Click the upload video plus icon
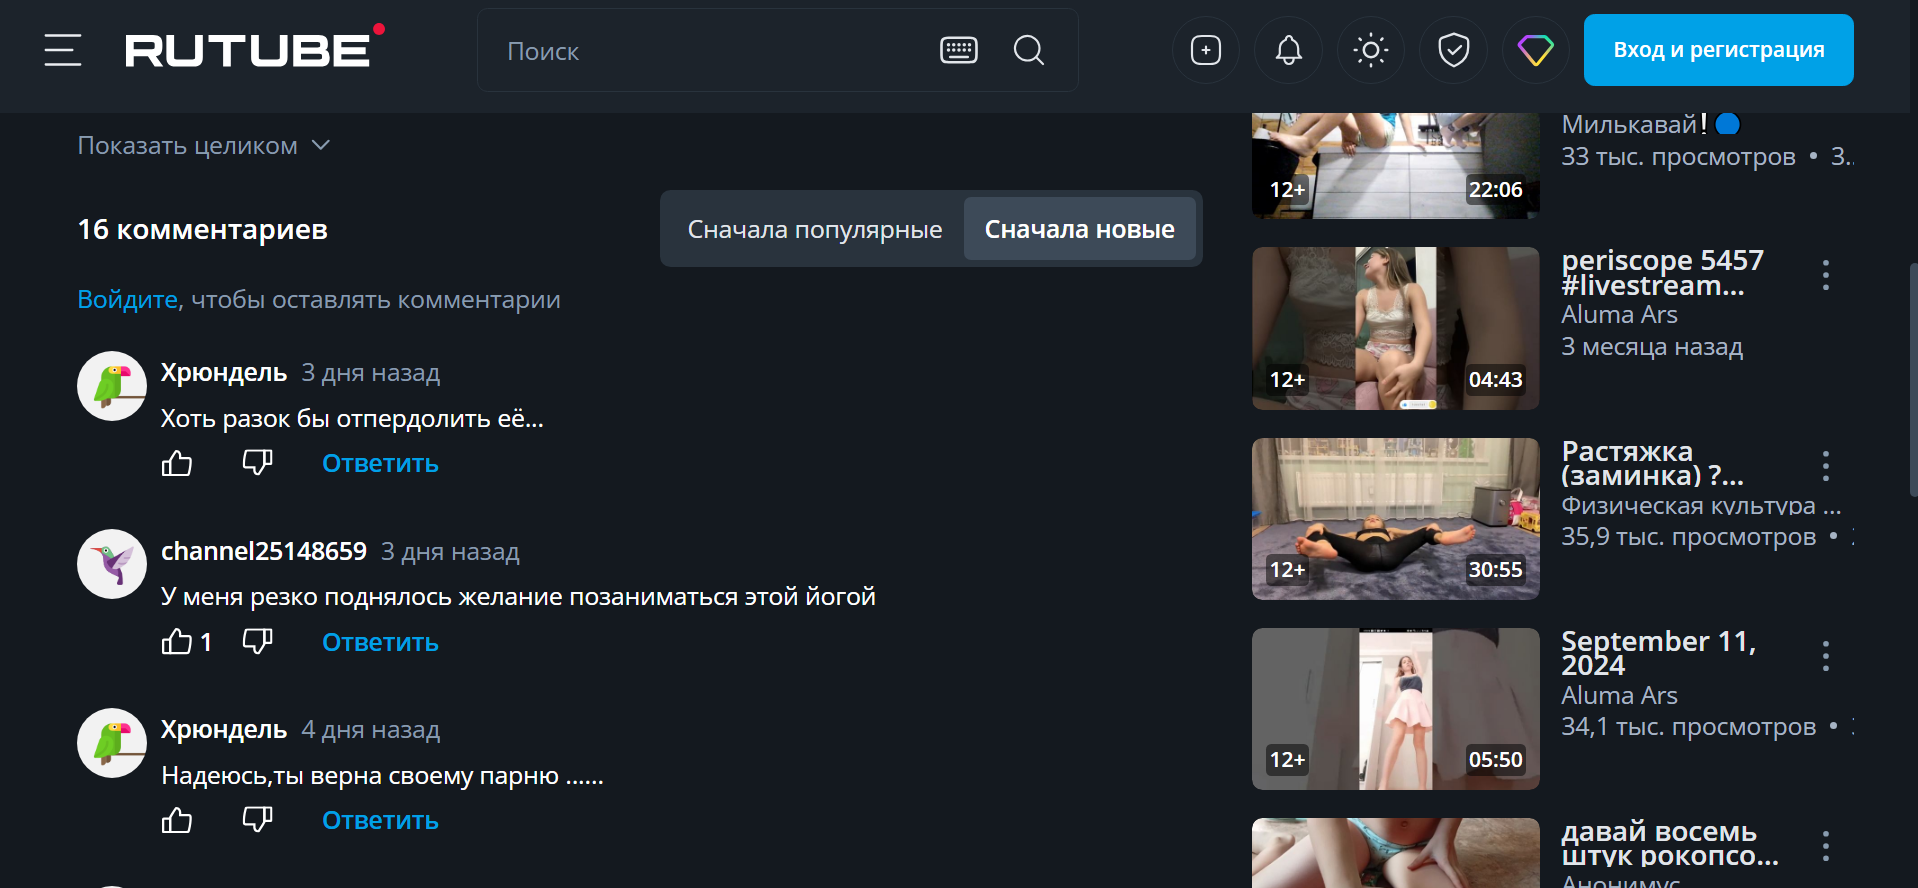The width and height of the screenshot is (1918, 888). tap(1206, 50)
